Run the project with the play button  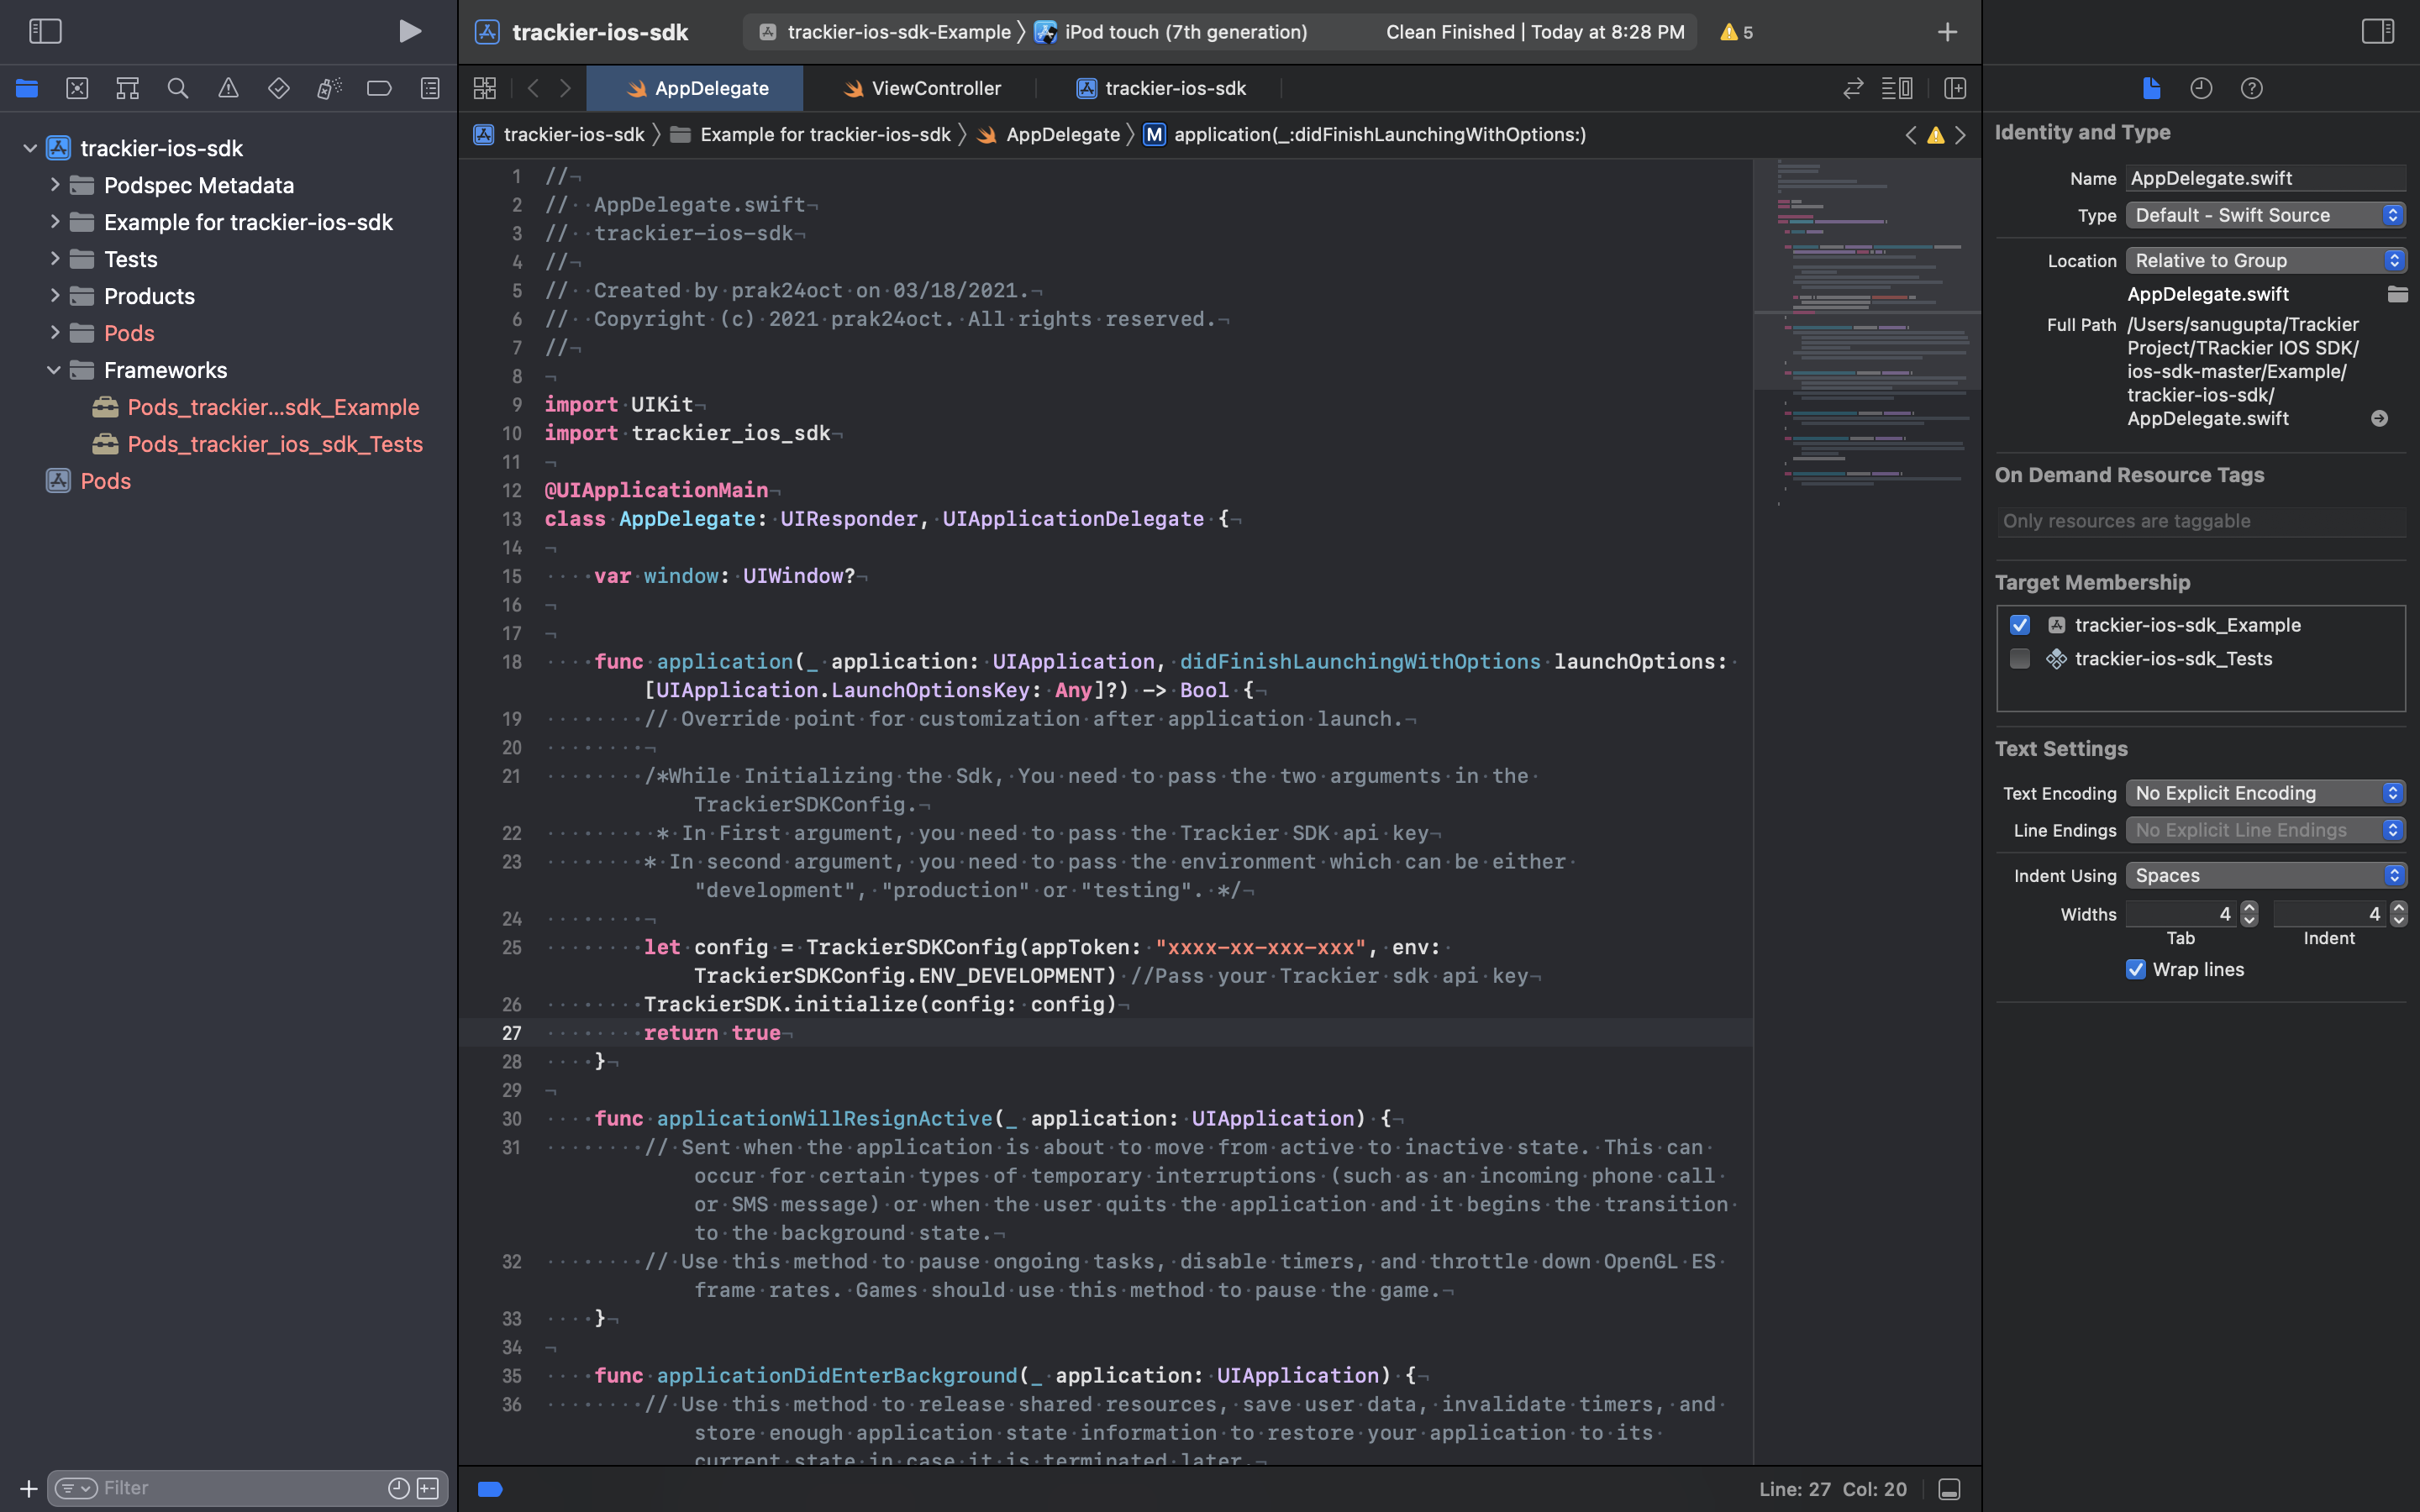409,31
